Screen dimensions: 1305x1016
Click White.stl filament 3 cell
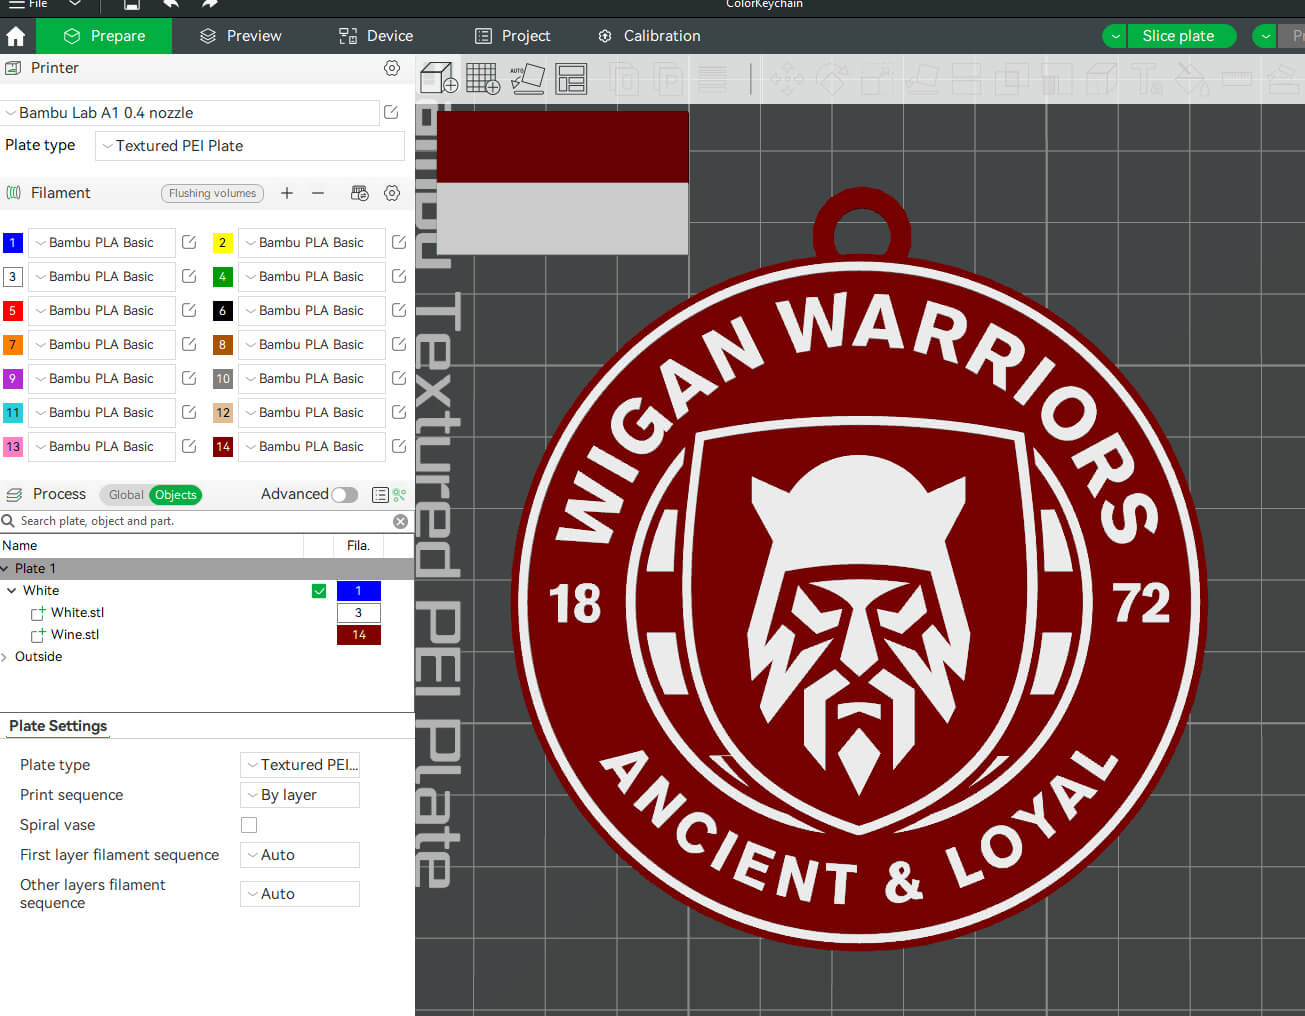coord(359,613)
